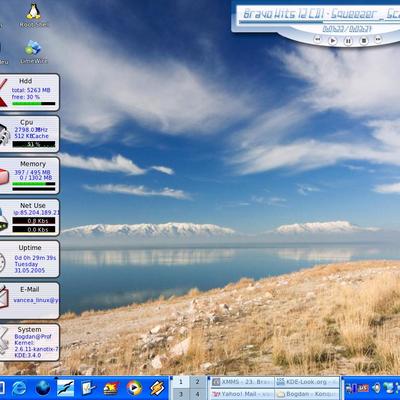Click the 'total: 5263 MB' Hdd text

click(31, 90)
